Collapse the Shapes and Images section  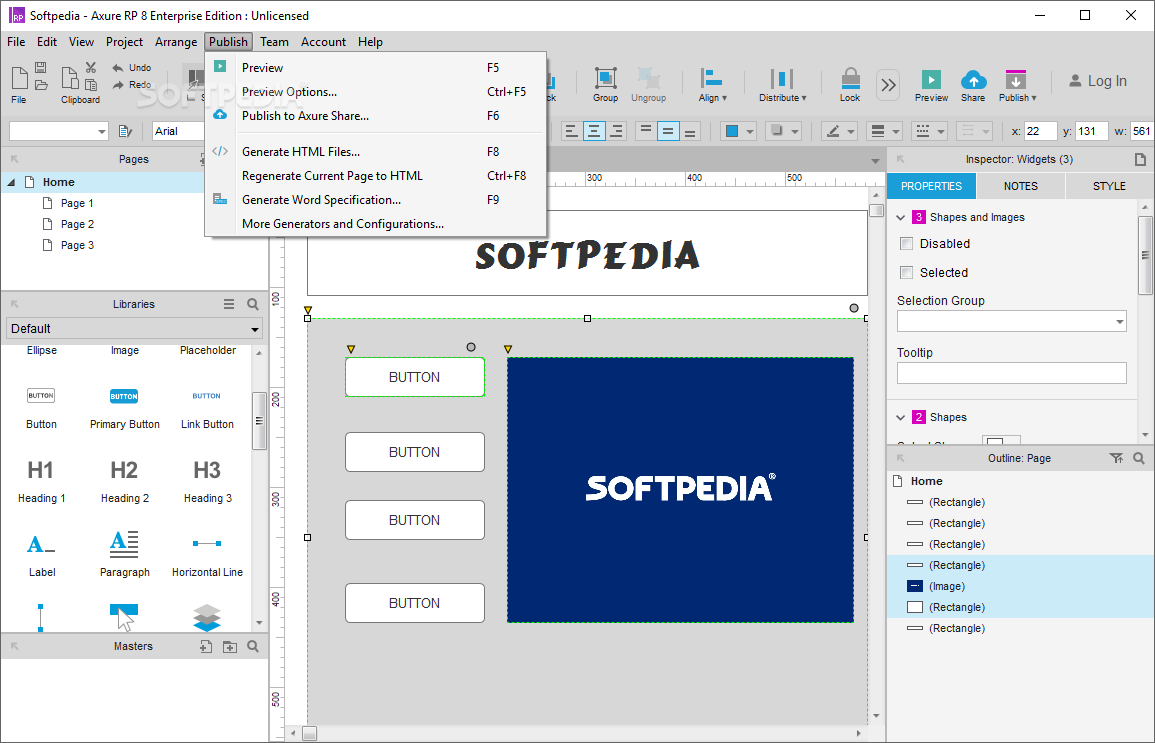[x=900, y=217]
